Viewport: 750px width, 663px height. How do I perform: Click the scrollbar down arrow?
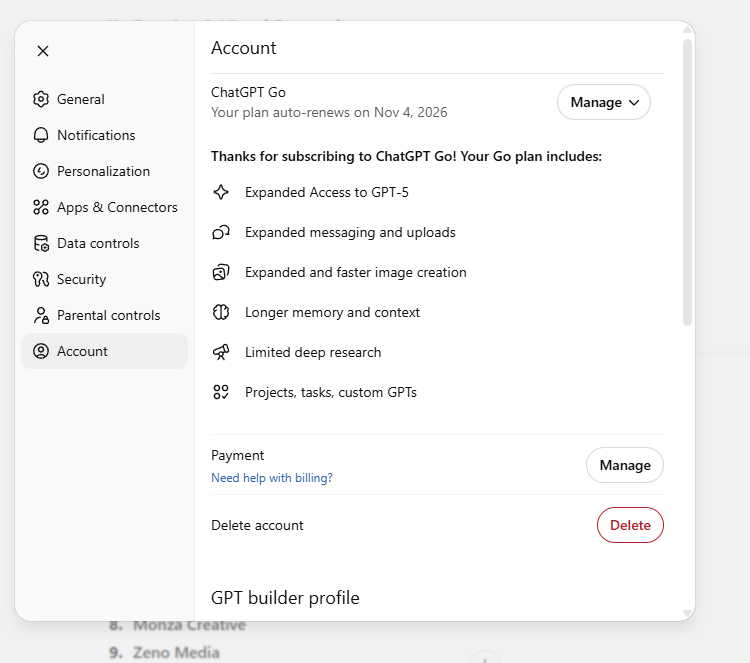[x=687, y=613]
